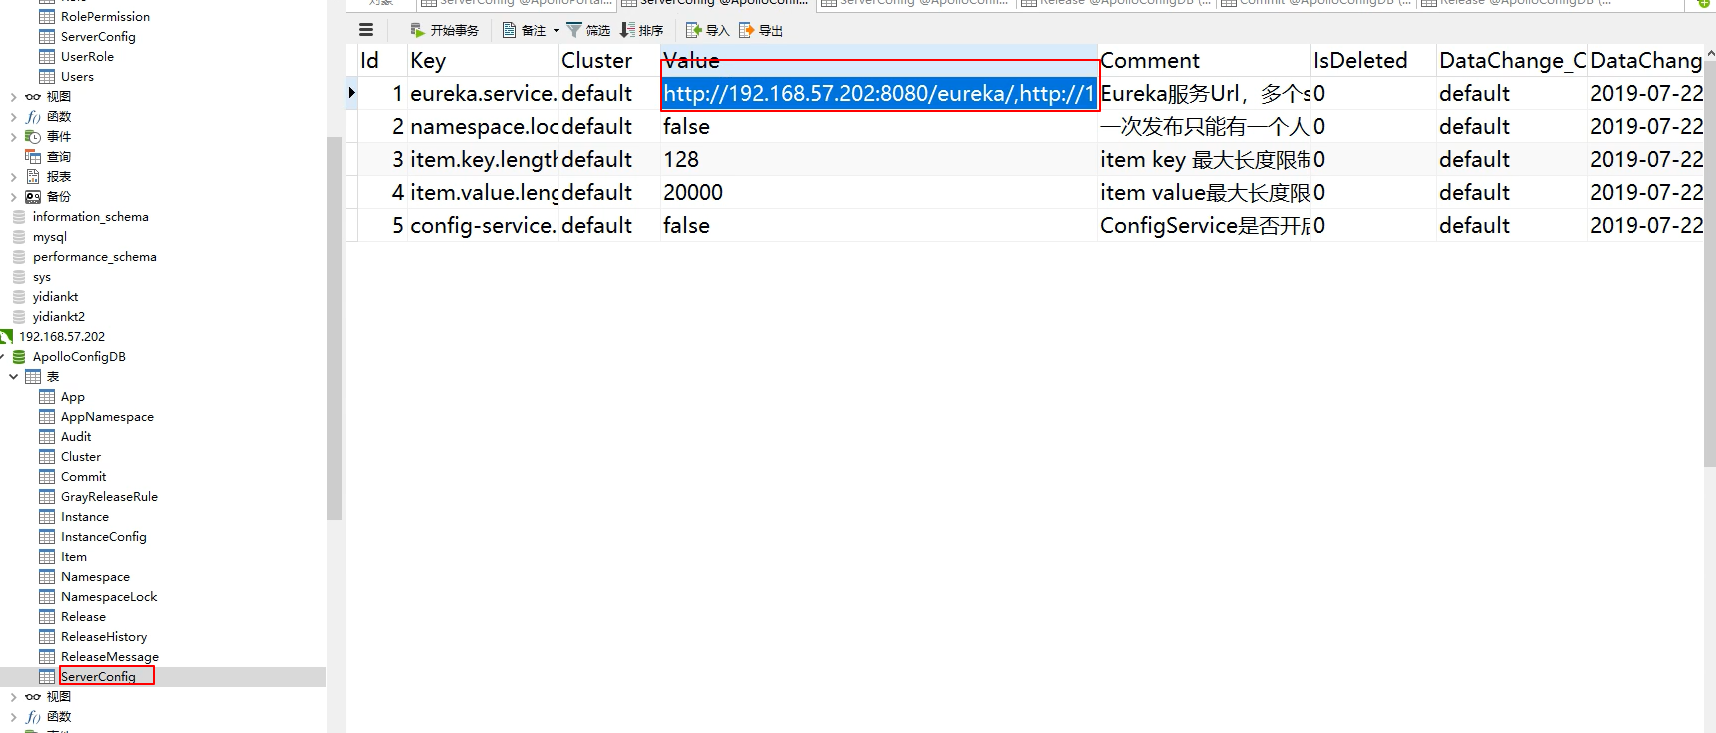This screenshot has height=733, width=1716.
Task: Click the green database icon beside ApolloConfigDB
Action: click(x=19, y=356)
